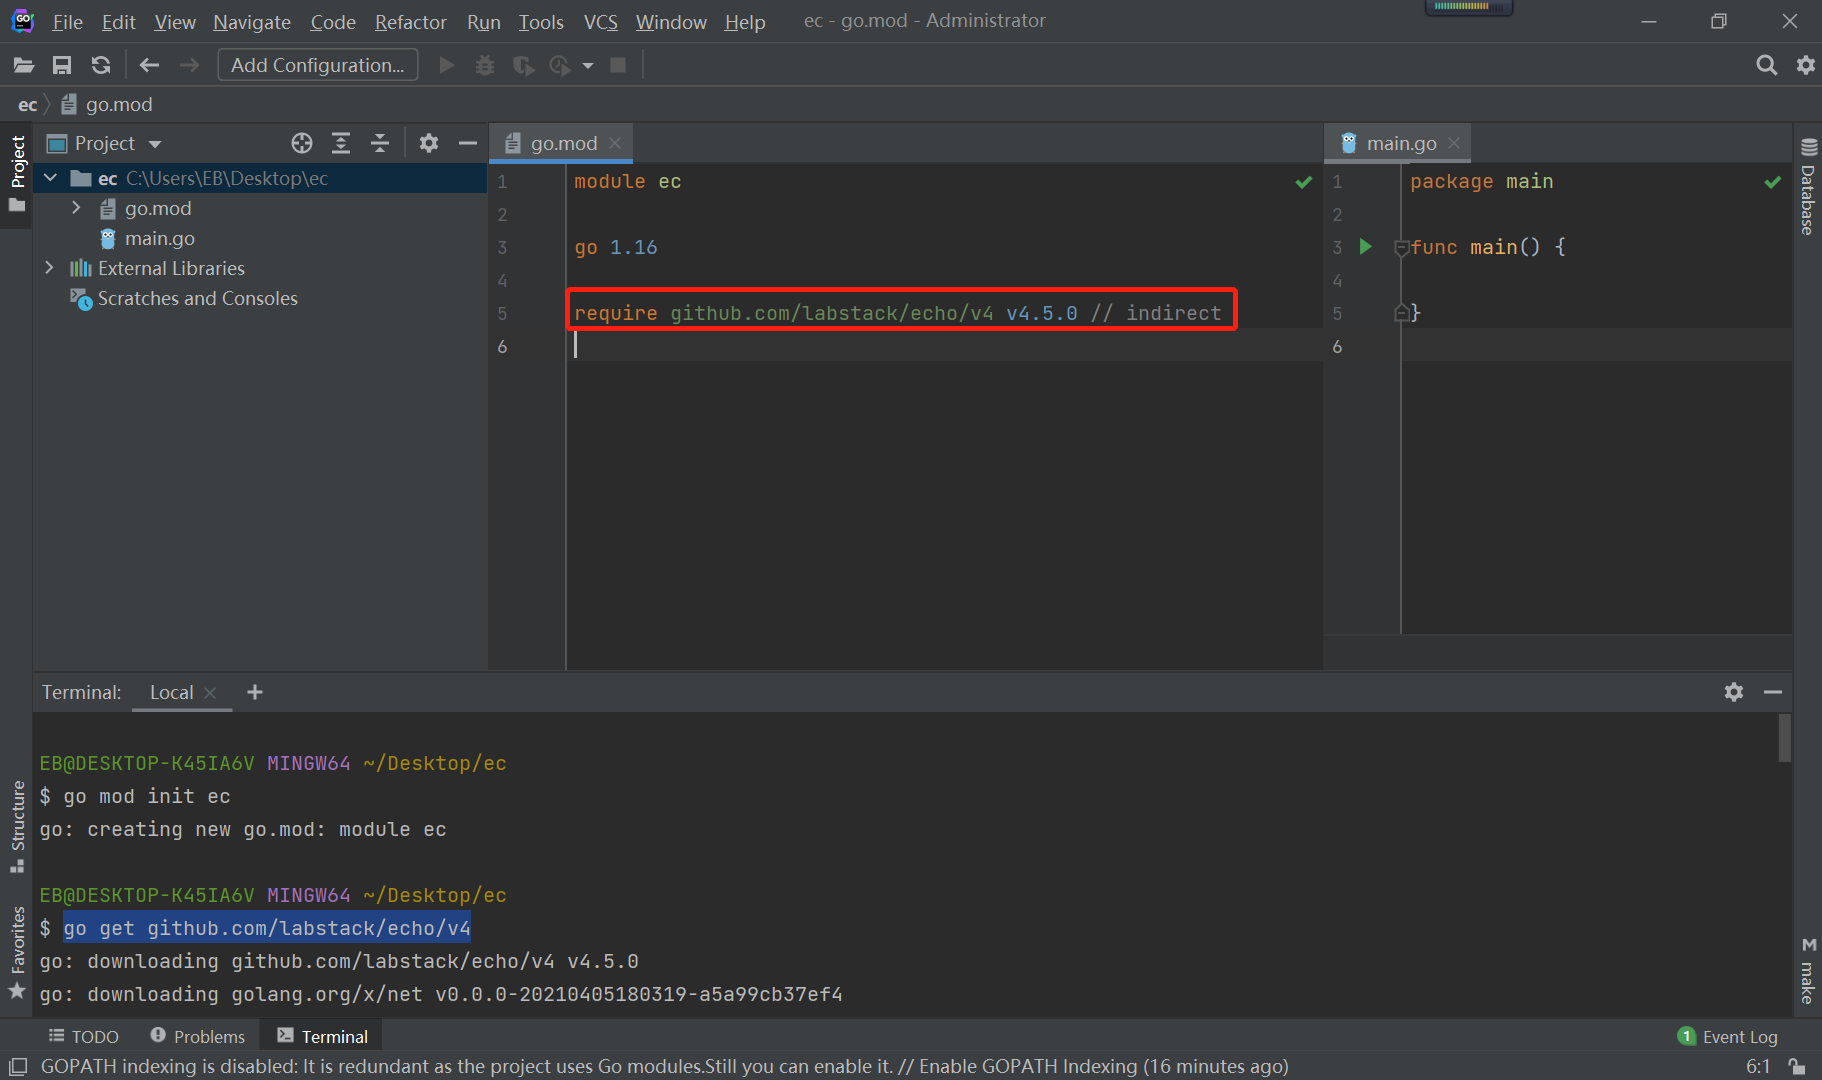
Task: Open Project panel options gear
Action: click(429, 143)
